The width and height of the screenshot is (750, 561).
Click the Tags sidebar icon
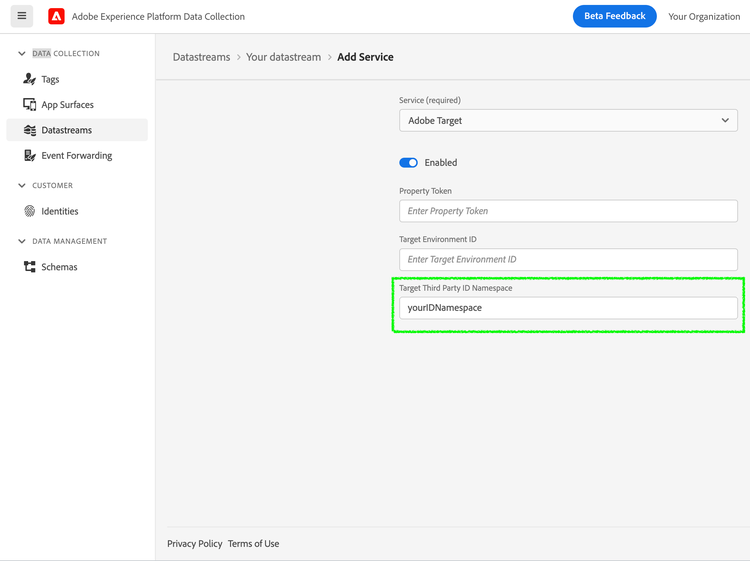click(30, 79)
